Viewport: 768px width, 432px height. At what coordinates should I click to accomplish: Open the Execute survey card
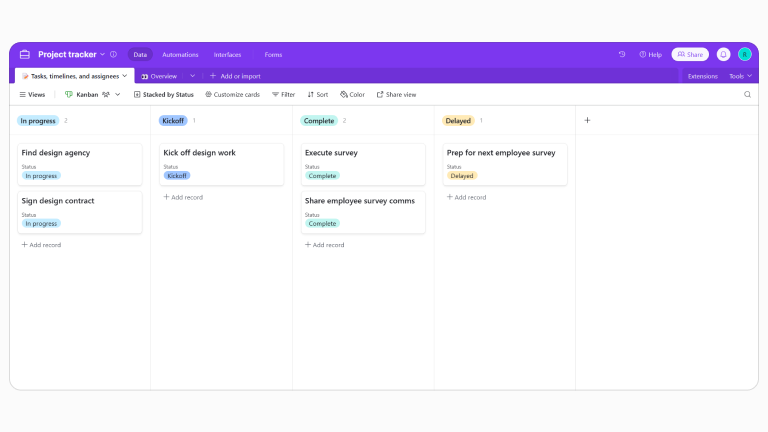tap(363, 164)
